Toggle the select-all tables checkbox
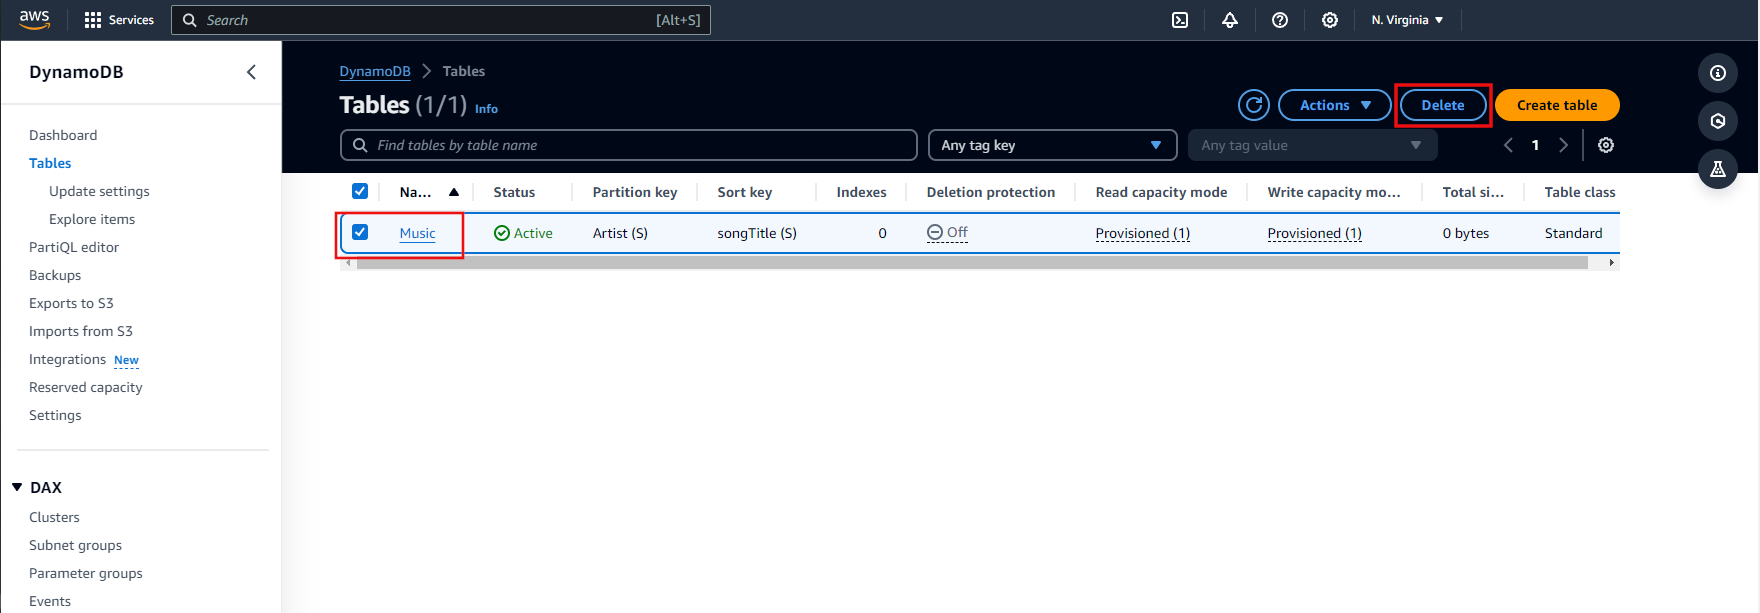 click(x=360, y=191)
